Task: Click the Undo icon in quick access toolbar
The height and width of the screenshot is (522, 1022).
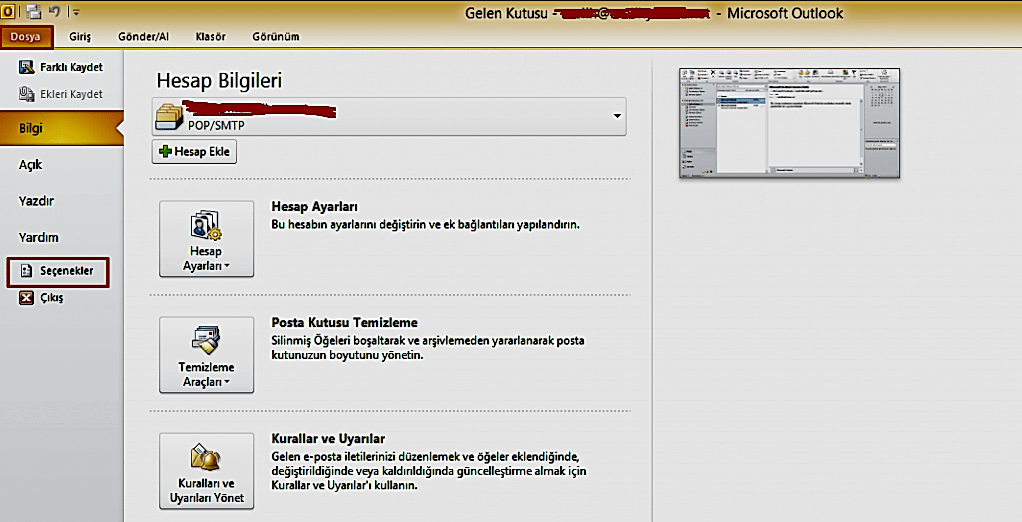Action: (55, 11)
